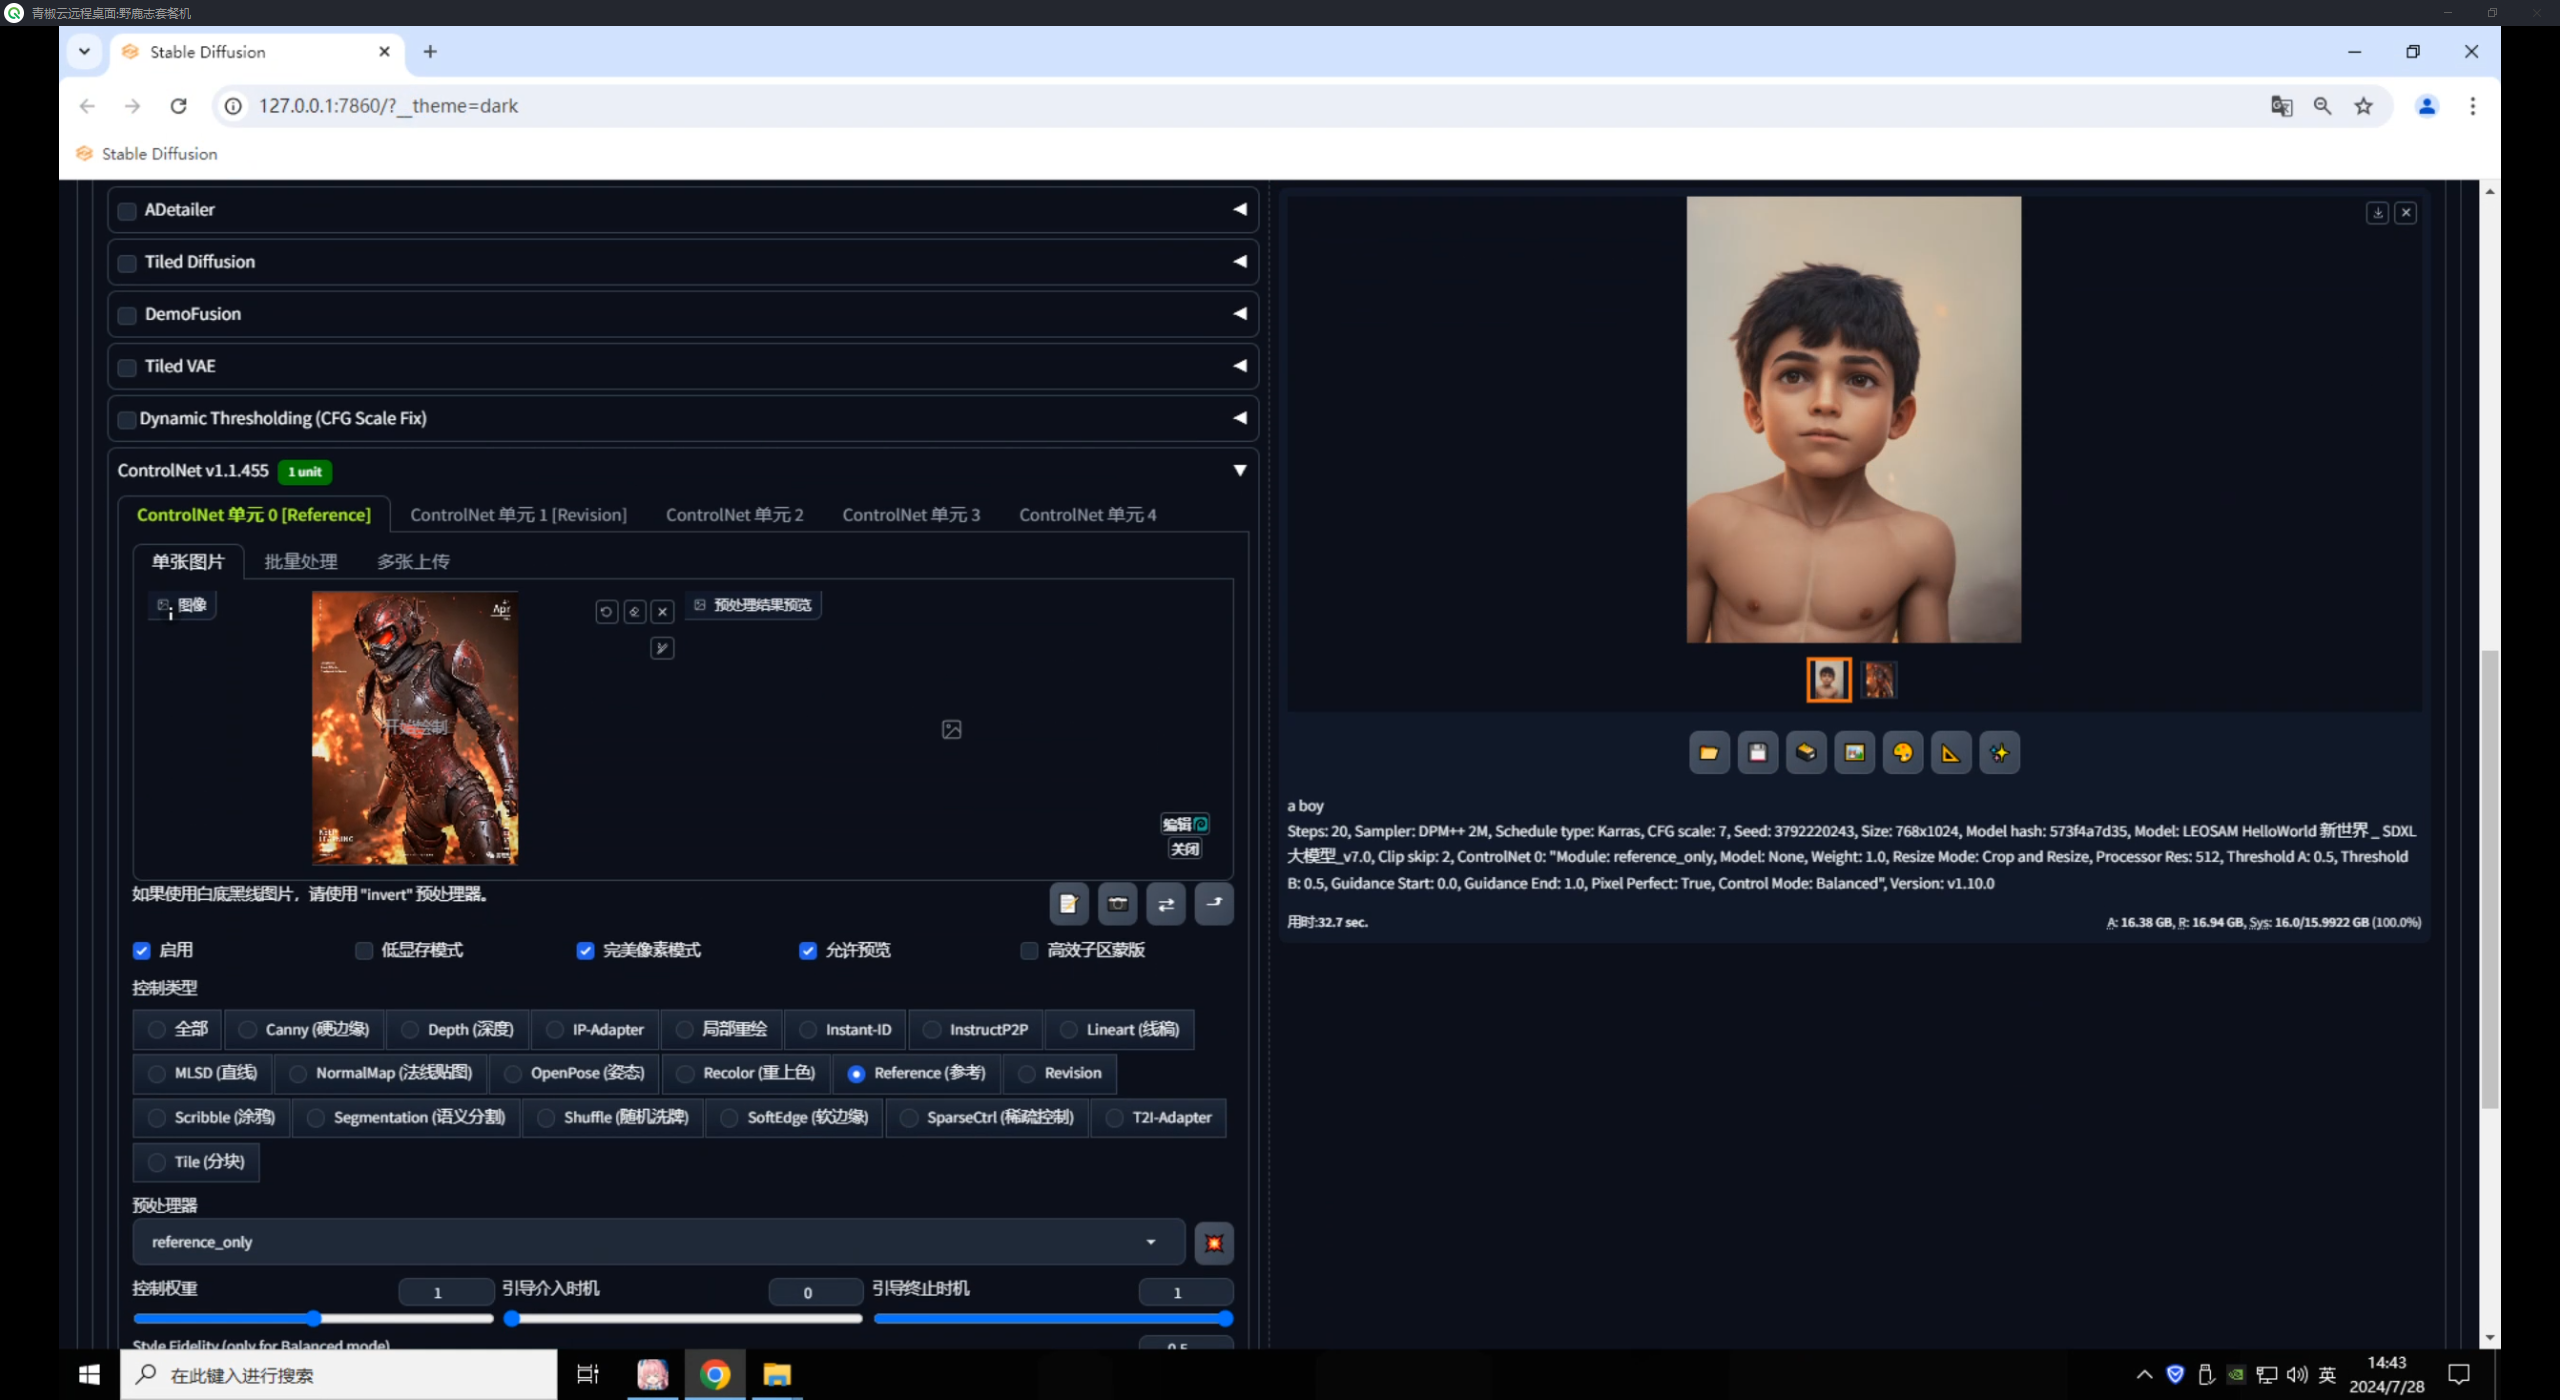Check the 高效子区蒙版 checkbox
2560x1400 pixels.
tap(1029, 951)
